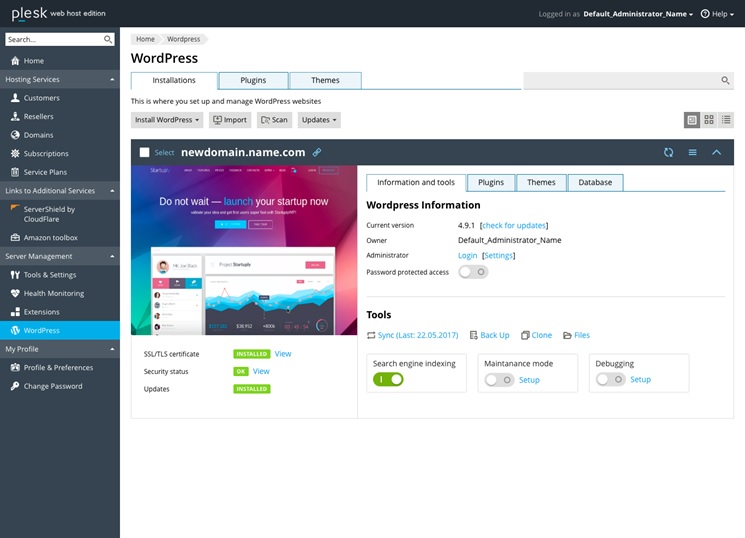Click the Domains globe icon
Viewport: 745px width, 538px height.
[x=15, y=135]
